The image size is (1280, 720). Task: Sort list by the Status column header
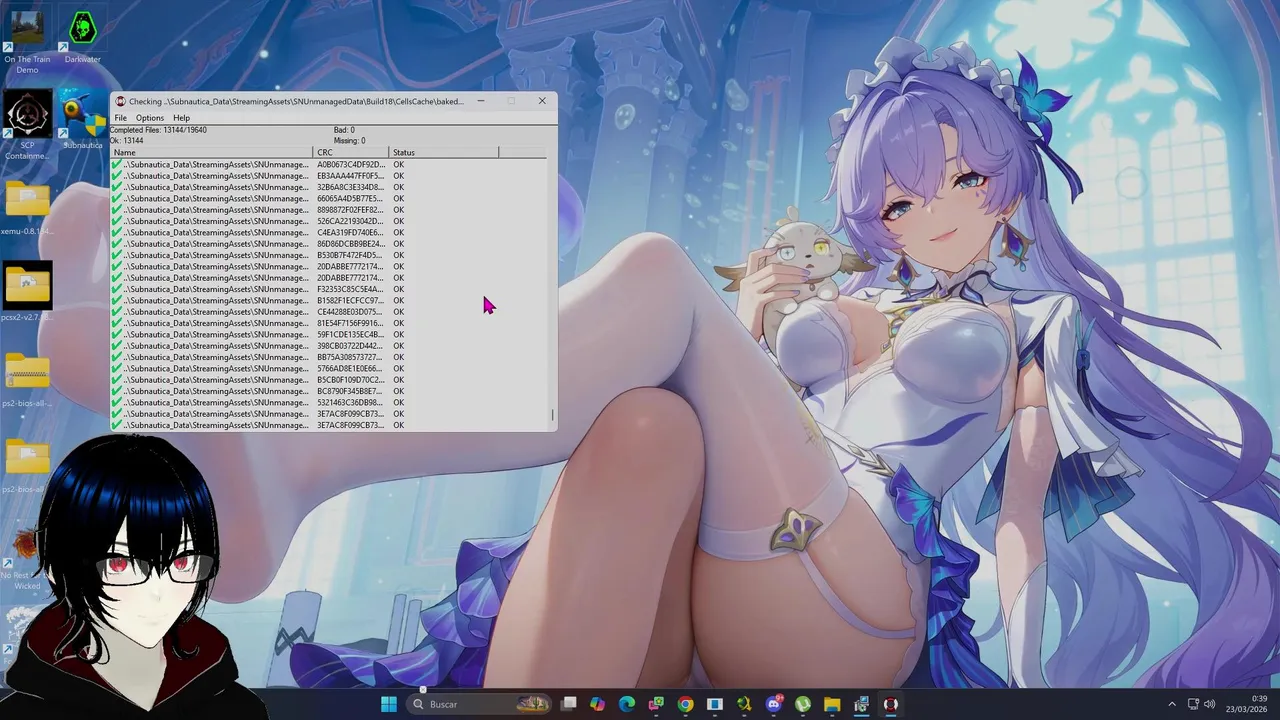click(x=444, y=152)
